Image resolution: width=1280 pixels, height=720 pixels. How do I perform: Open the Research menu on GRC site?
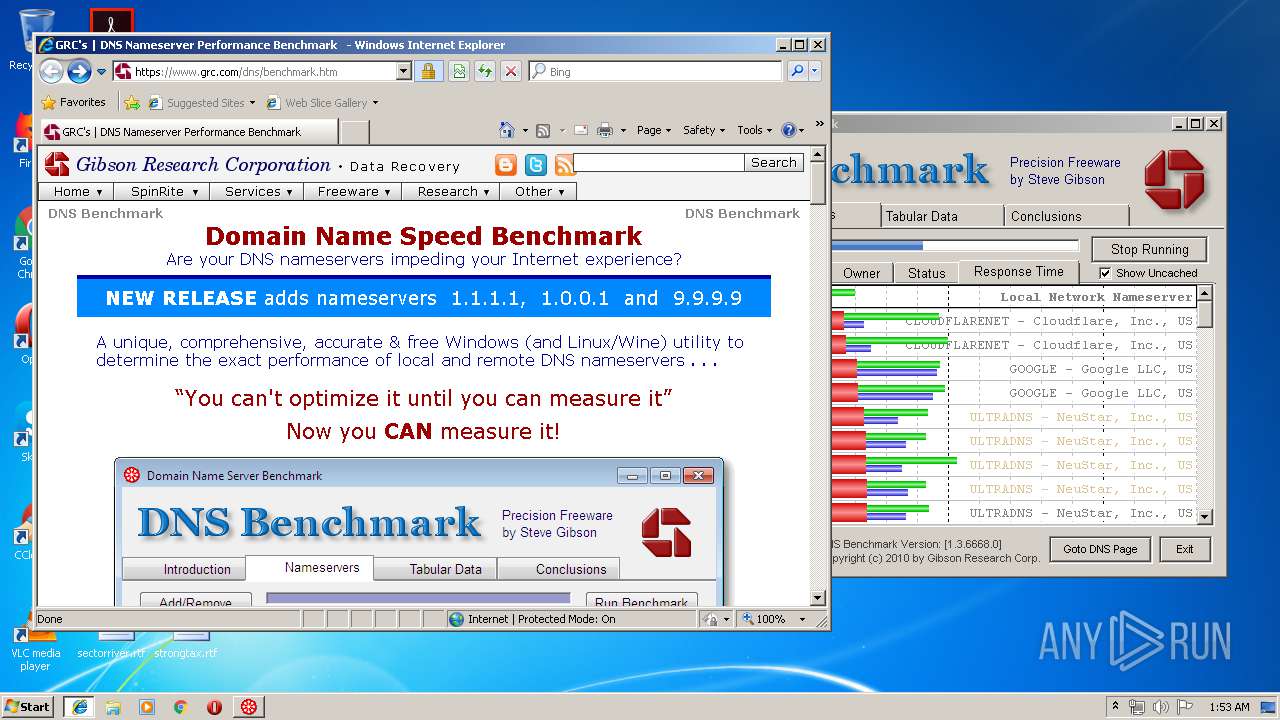(452, 191)
